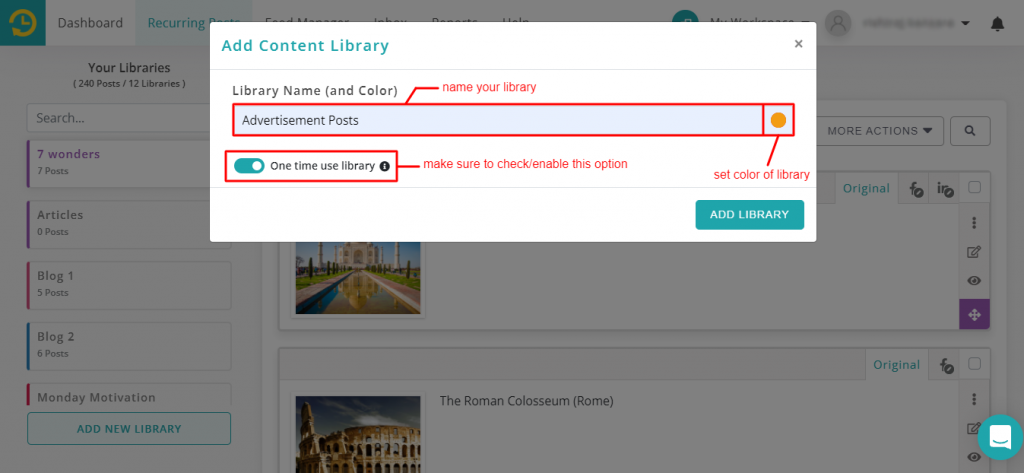Click the info icon beside One time use library
This screenshot has height=473, width=1024.
click(385, 166)
